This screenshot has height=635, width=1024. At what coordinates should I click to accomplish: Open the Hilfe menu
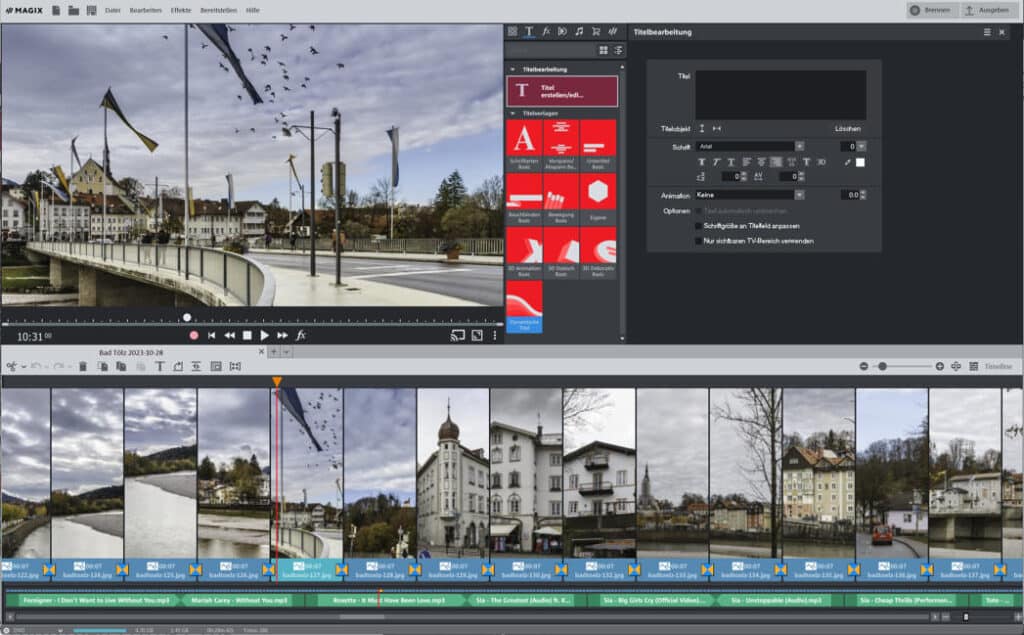253,10
